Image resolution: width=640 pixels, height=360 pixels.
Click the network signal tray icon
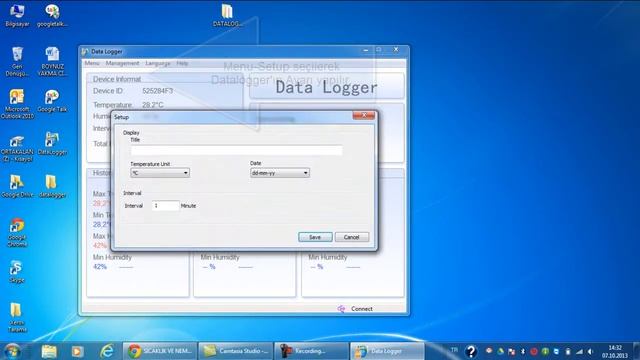pos(579,351)
